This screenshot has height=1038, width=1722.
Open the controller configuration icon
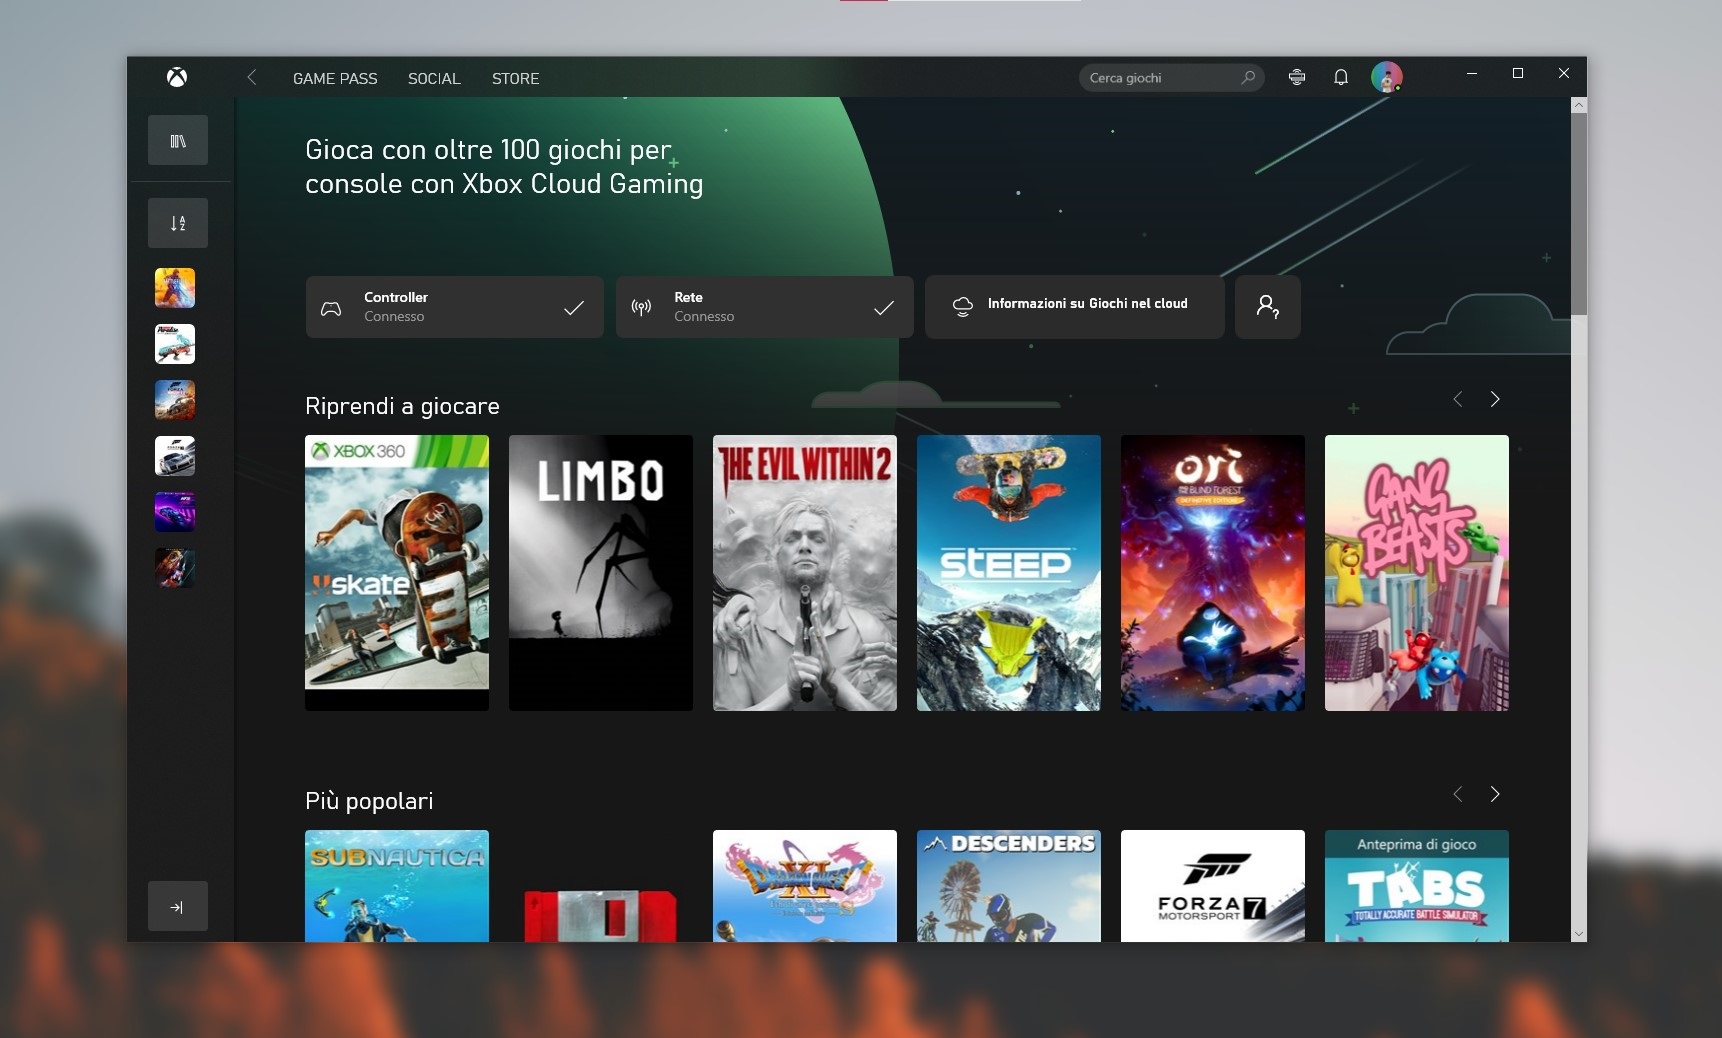pyautogui.click(x=1297, y=77)
